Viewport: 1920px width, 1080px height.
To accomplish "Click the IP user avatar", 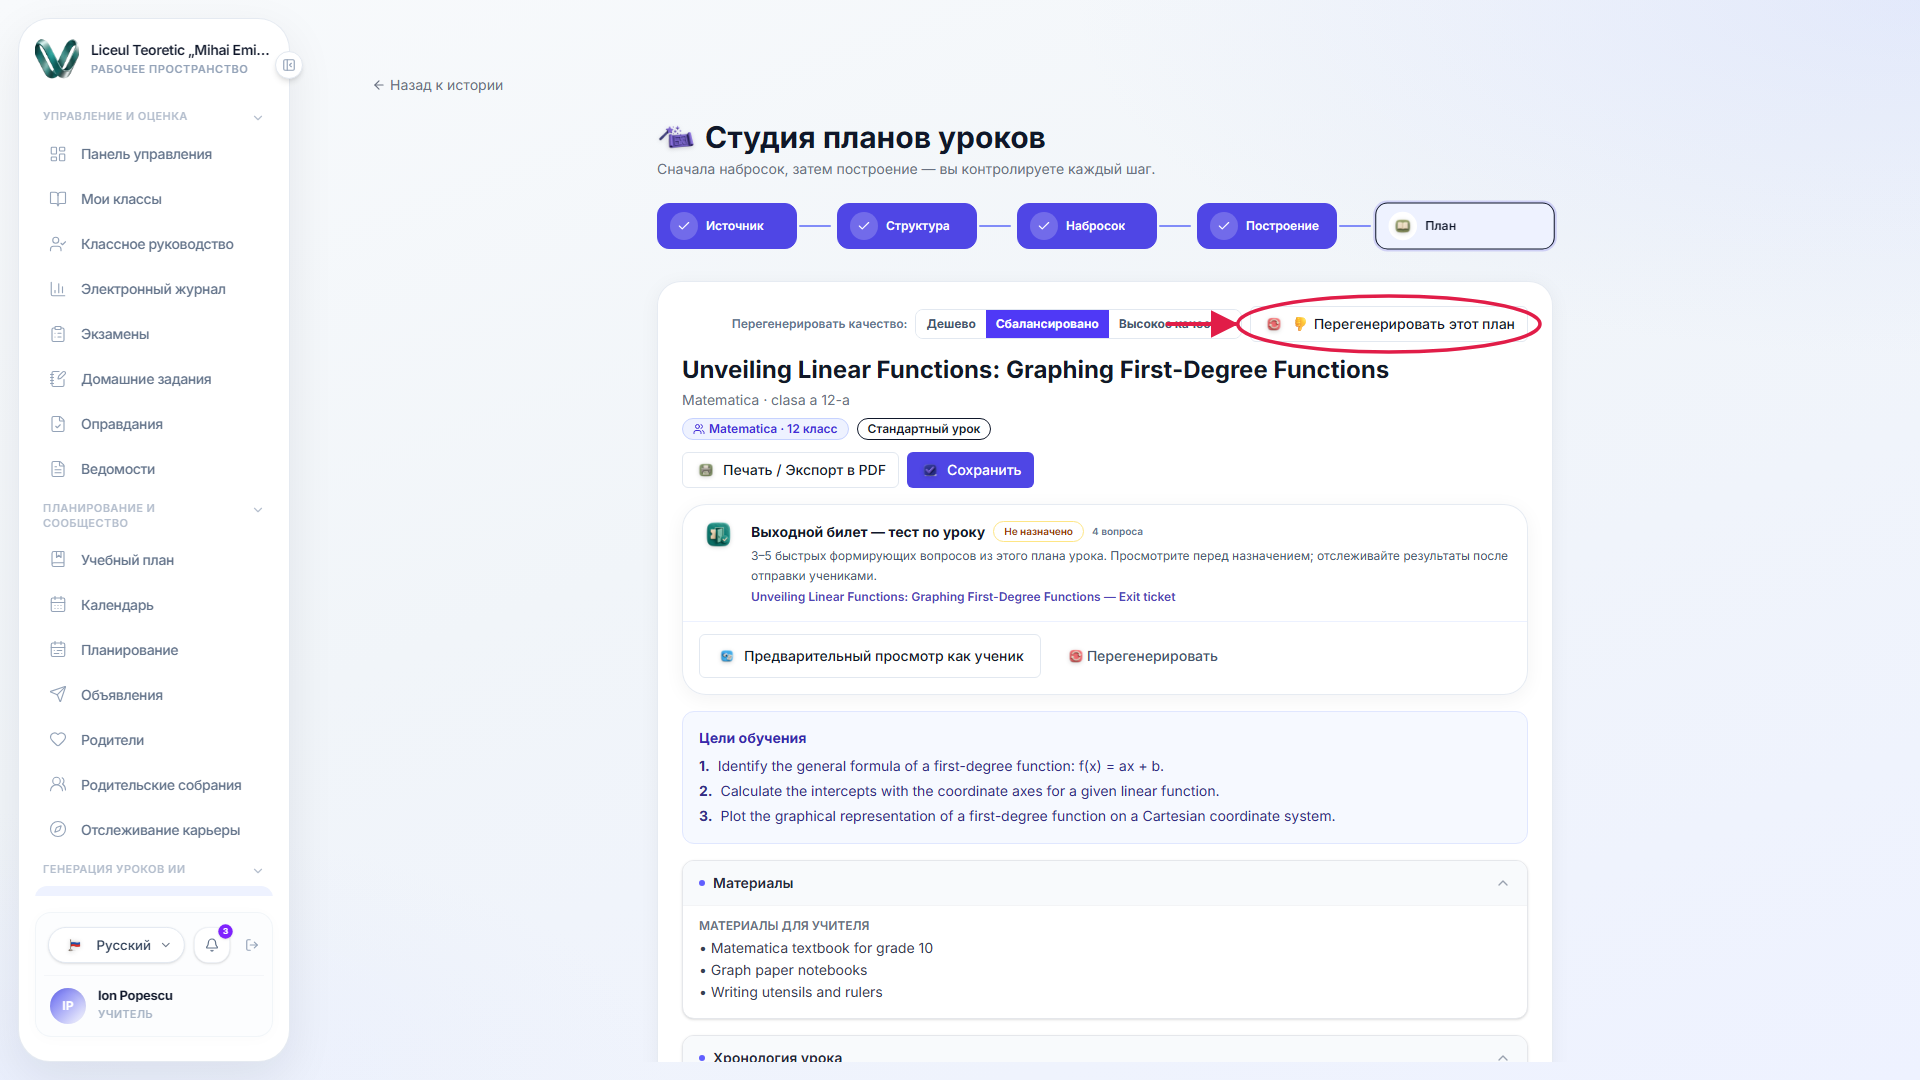I will (68, 1005).
